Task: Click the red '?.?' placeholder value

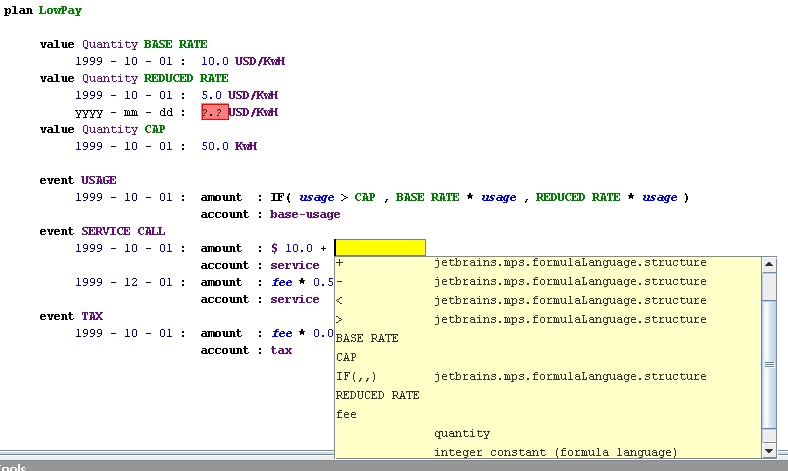Action: point(214,112)
